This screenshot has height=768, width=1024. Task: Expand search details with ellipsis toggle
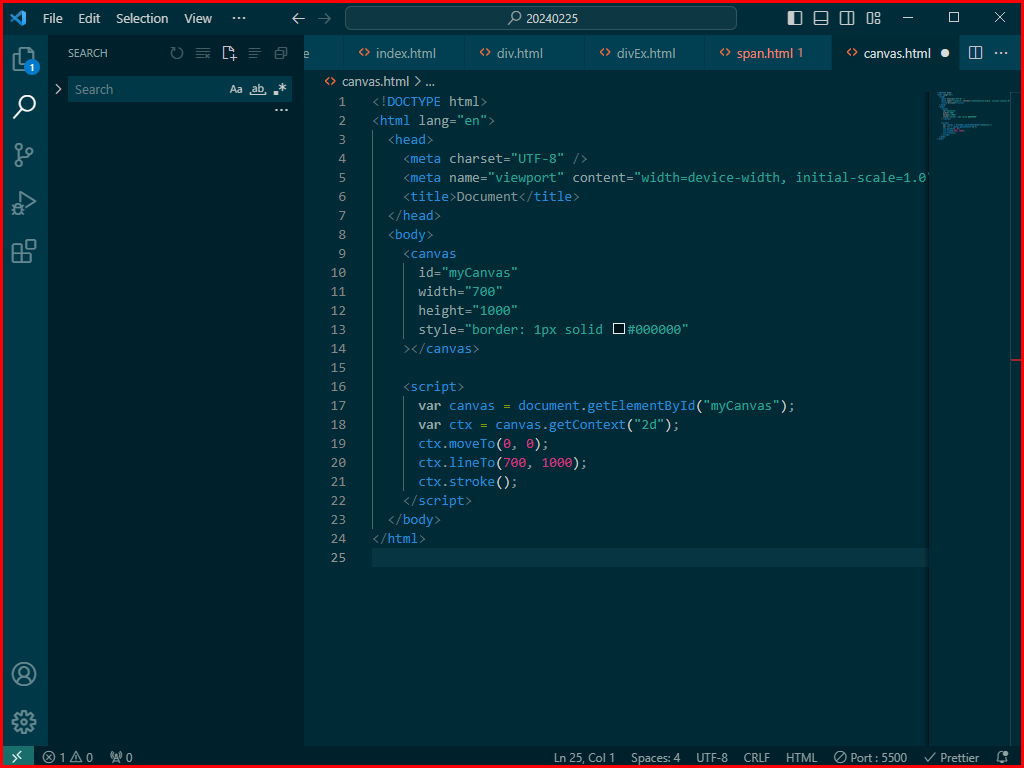point(281,110)
